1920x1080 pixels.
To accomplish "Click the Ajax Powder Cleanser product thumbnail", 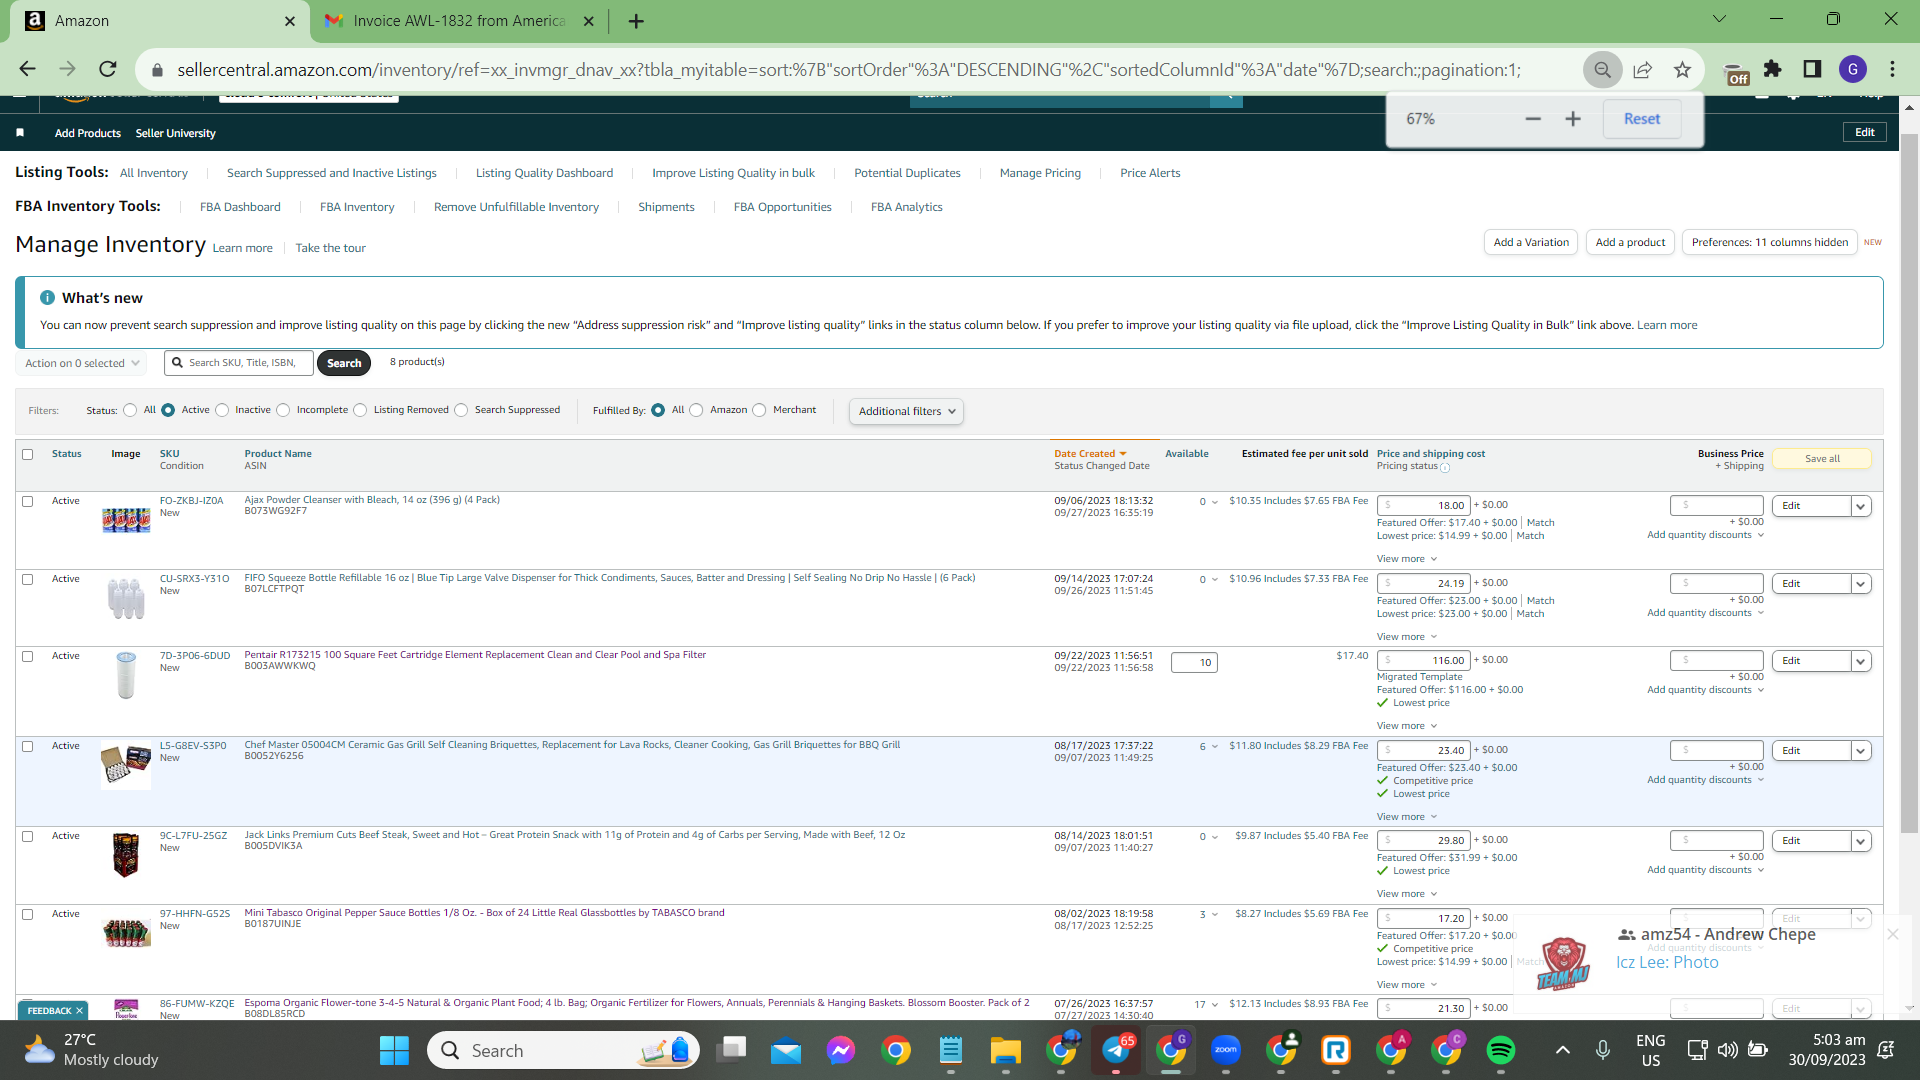I will tap(126, 520).
